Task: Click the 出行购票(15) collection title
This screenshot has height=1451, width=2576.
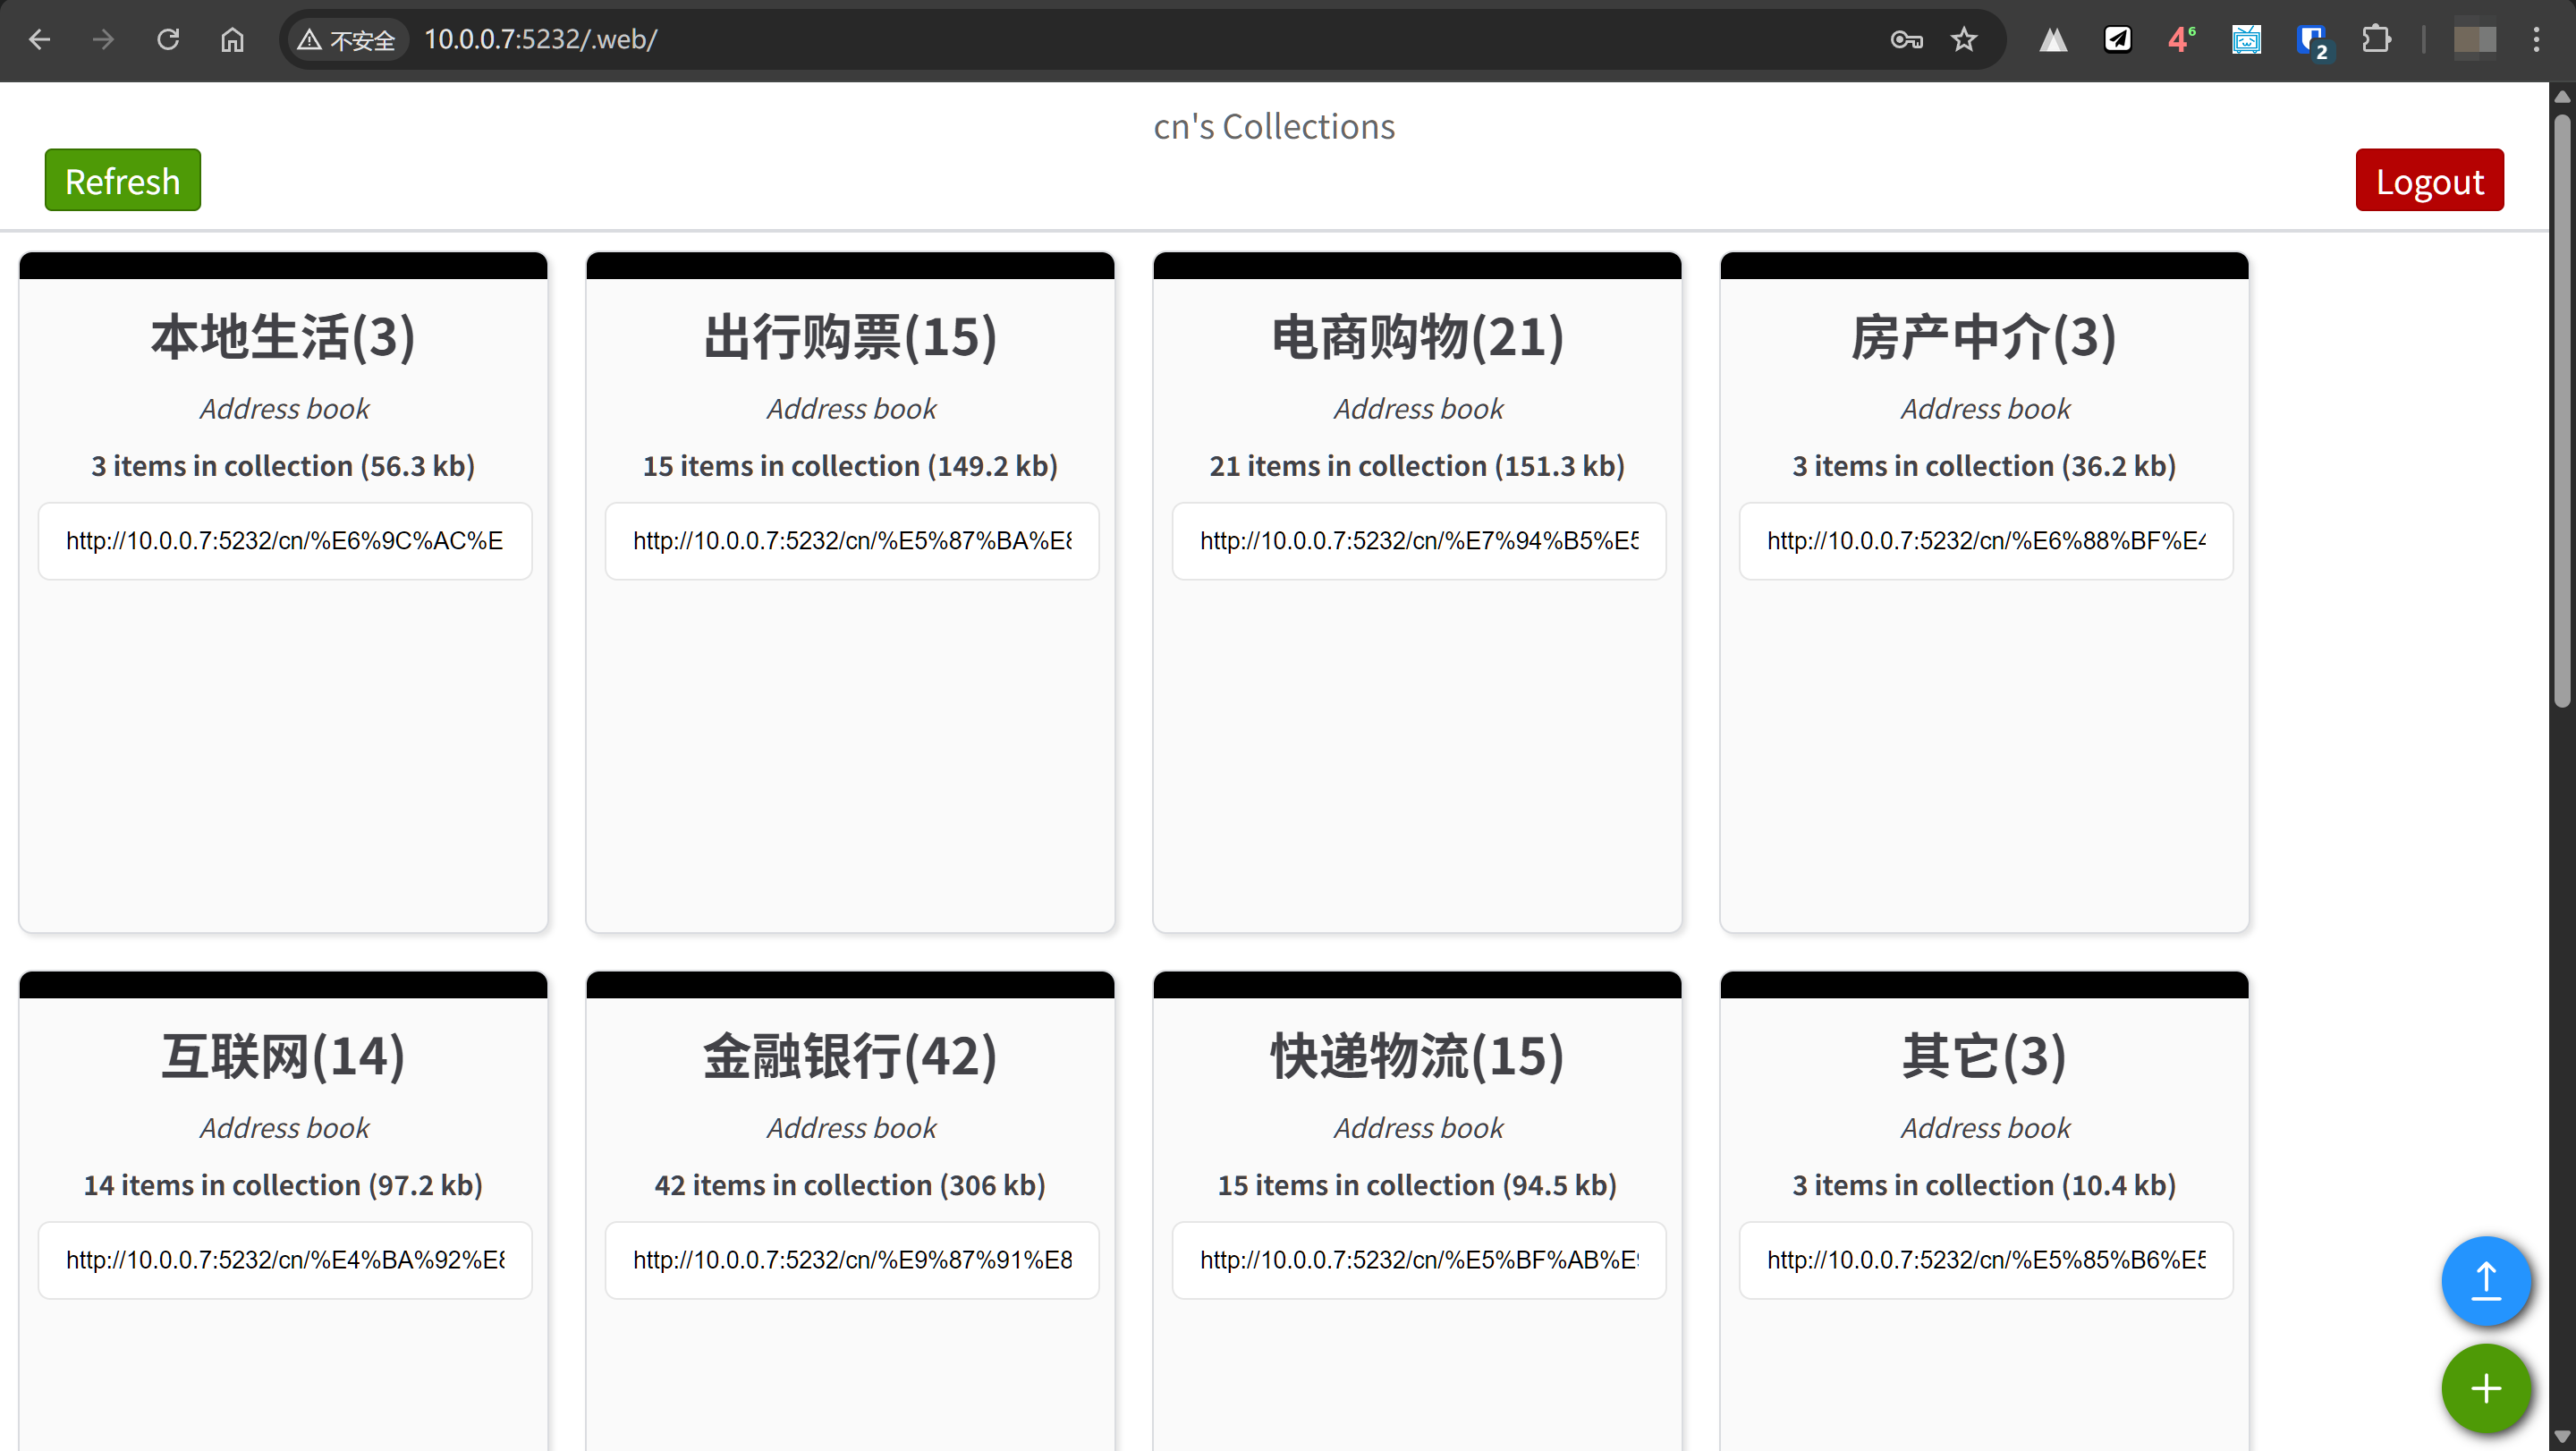Action: pos(850,337)
